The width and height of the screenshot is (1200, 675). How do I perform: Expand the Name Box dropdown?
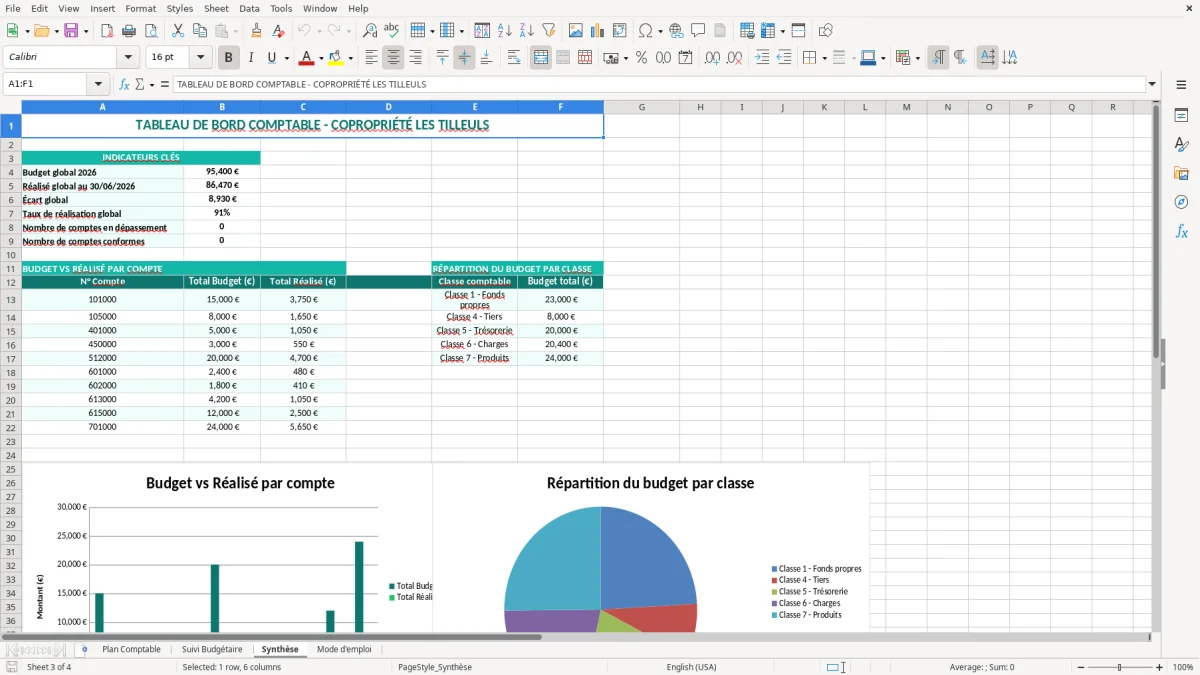tap(98, 85)
